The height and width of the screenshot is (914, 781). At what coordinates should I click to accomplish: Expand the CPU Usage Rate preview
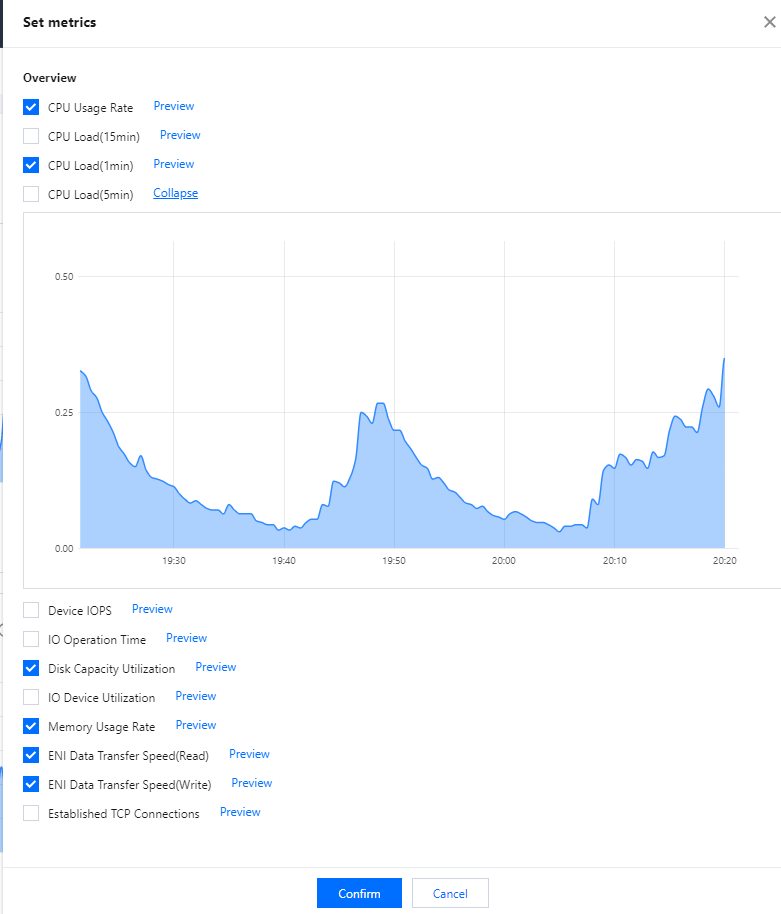pyautogui.click(x=174, y=106)
